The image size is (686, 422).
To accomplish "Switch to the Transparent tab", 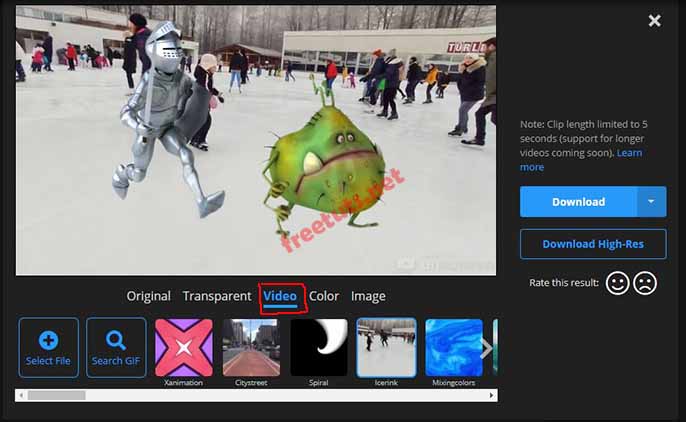I will click(x=217, y=296).
